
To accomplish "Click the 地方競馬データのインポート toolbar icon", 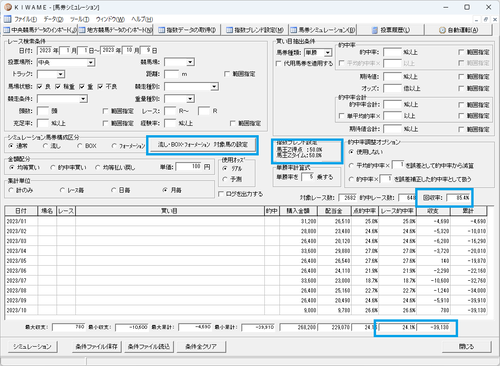I will [82, 30].
